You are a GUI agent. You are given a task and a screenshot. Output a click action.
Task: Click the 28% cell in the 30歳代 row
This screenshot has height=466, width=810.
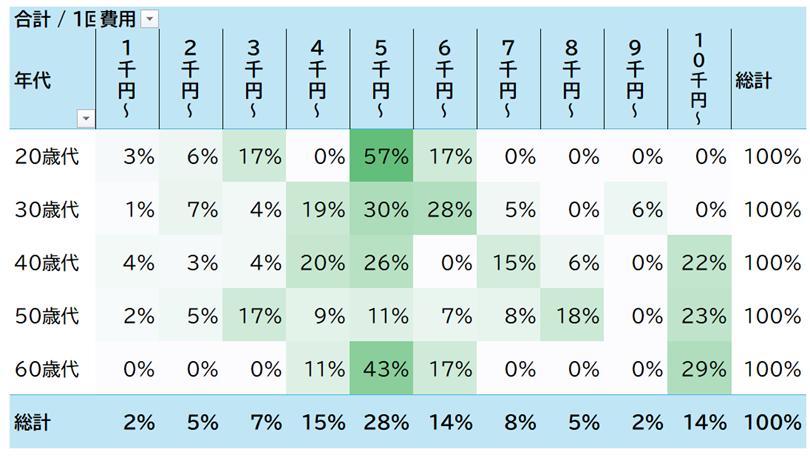[445, 209]
